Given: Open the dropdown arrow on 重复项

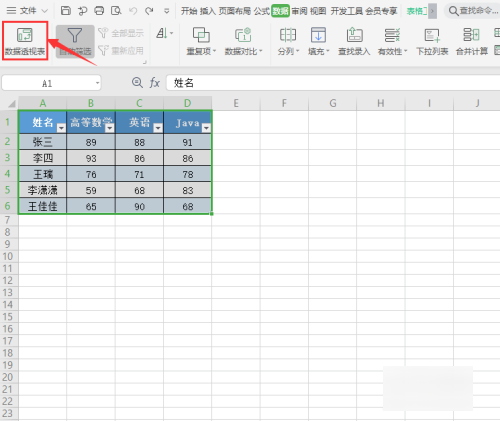Looking at the screenshot, I should click(x=215, y=51).
